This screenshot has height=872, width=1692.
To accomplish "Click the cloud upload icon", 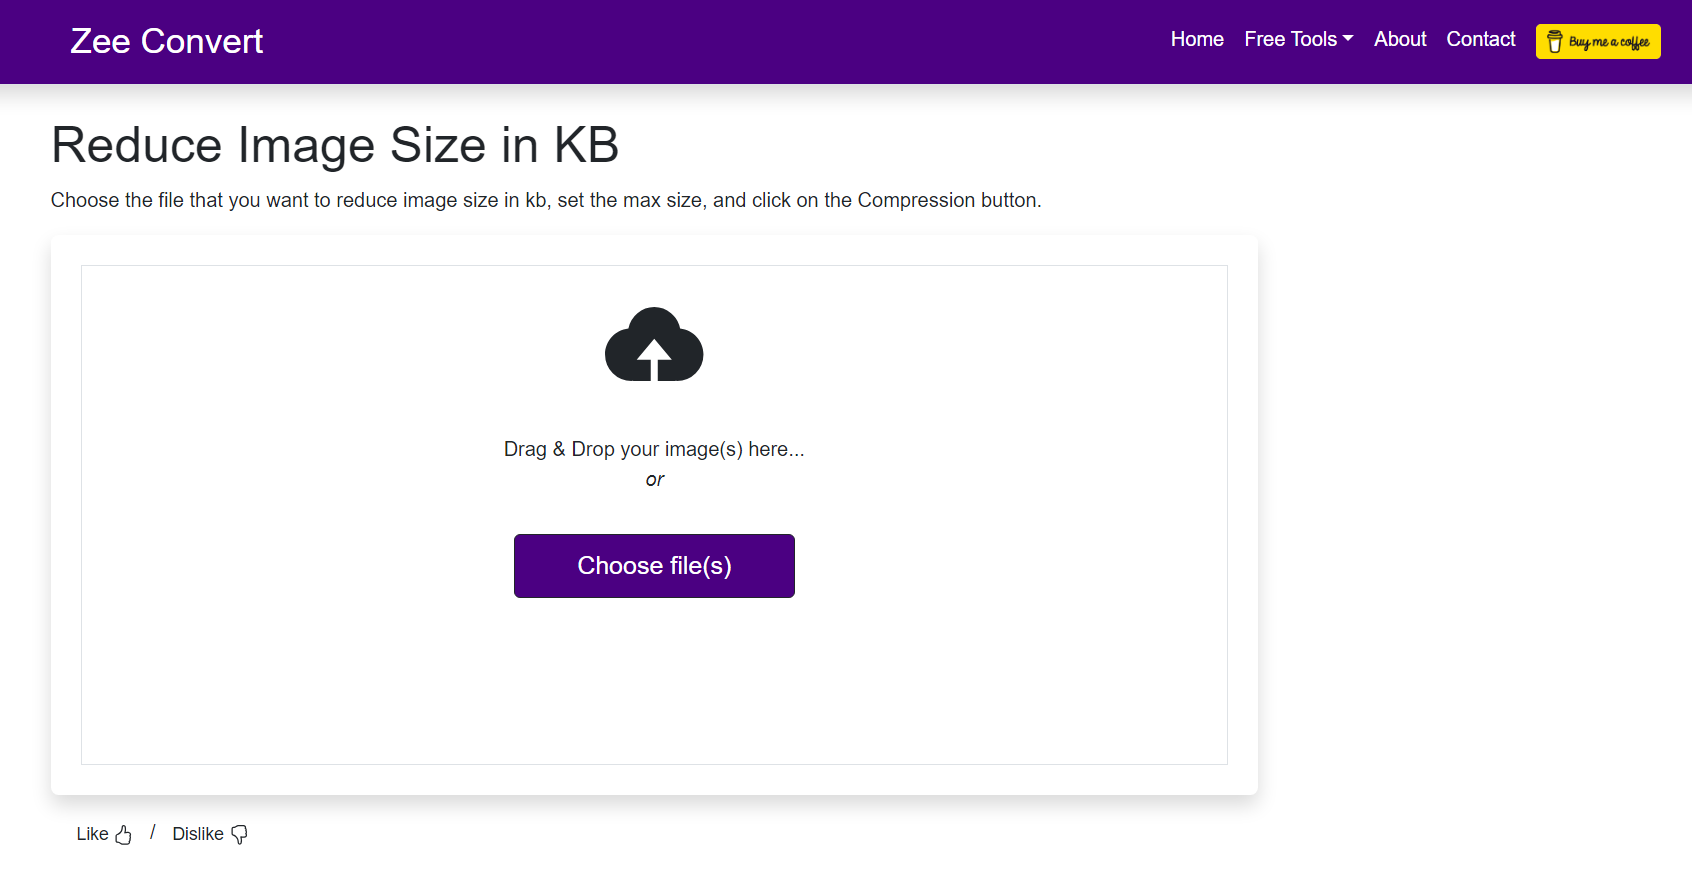I will pyautogui.click(x=654, y=345).
